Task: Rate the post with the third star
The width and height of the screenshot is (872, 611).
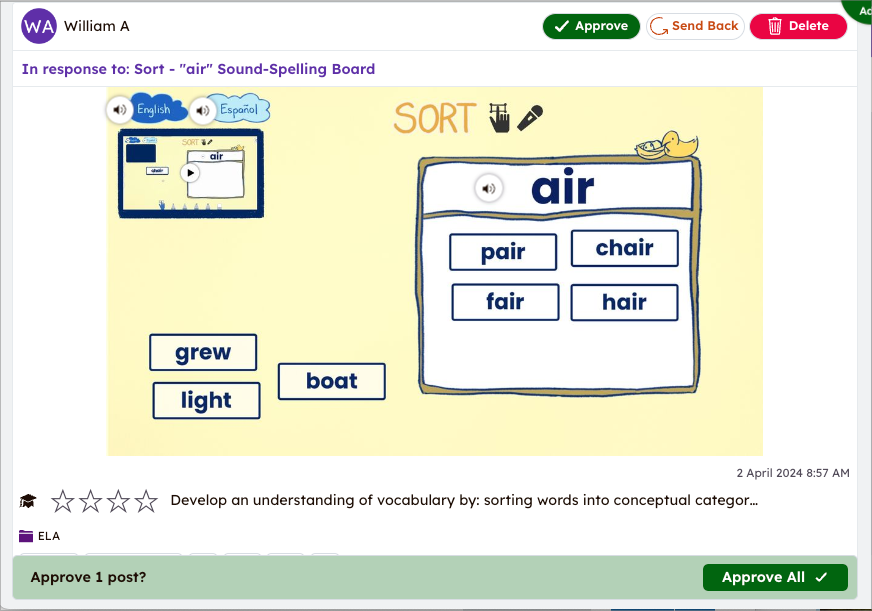Action: (x=119, y=500)
